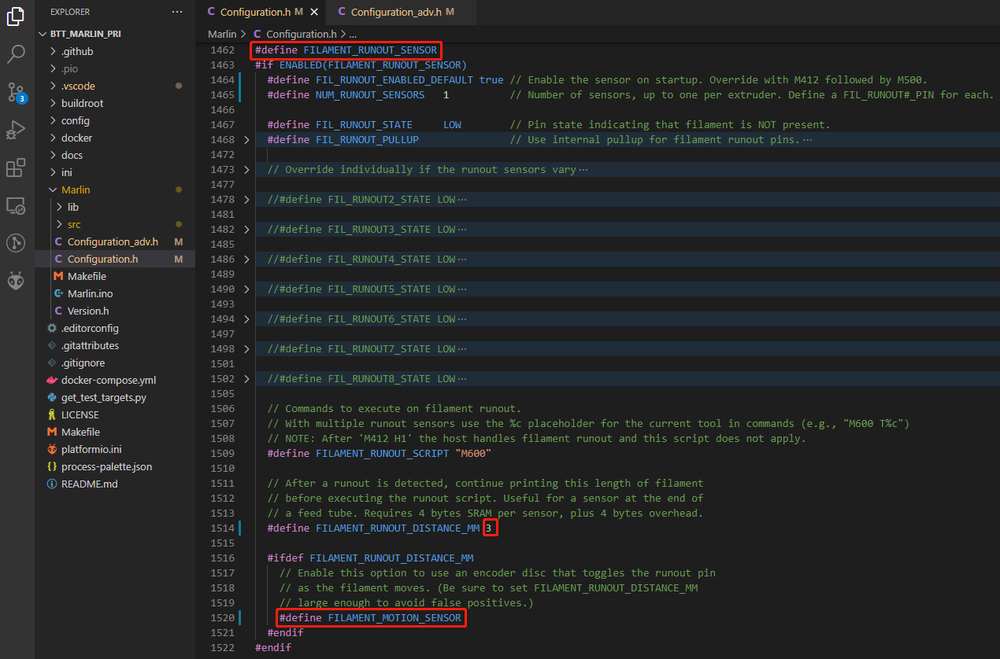Open the Explorer view in activity bar
The image size is (1000, 659).
point(16,17)
